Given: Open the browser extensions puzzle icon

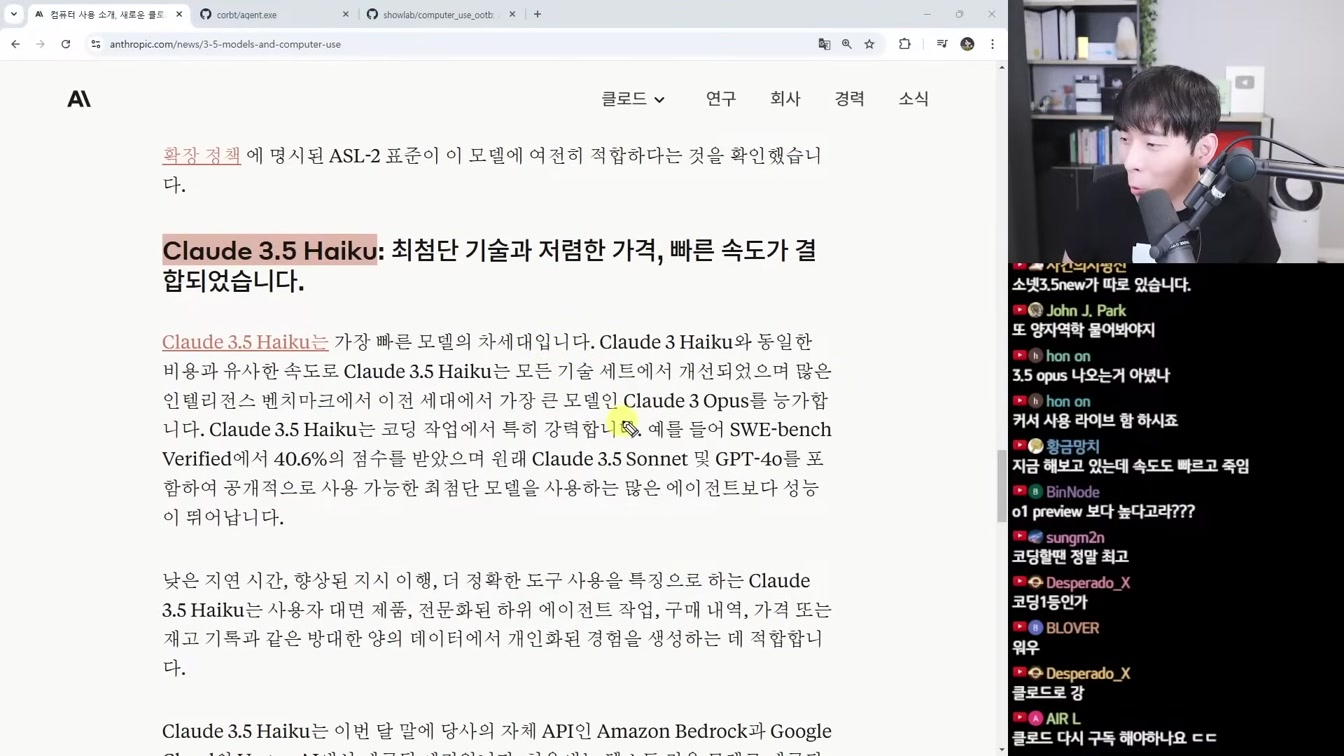Looking at the screenshot, I should click(x=905, y=44).
